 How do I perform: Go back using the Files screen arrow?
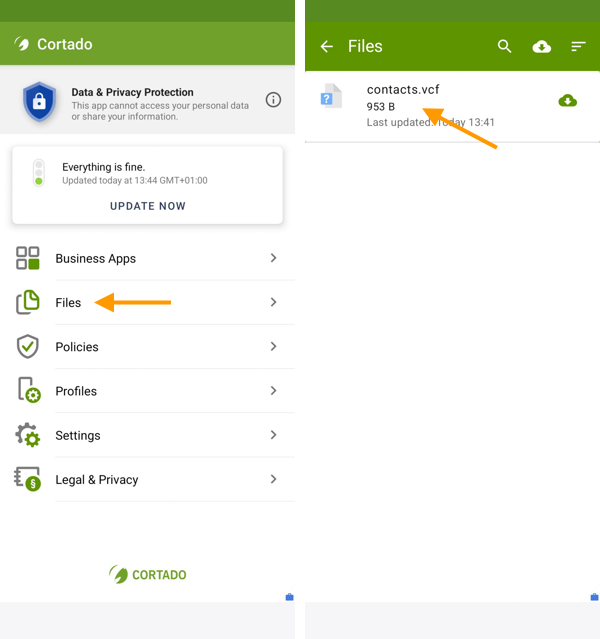(326, 46)
